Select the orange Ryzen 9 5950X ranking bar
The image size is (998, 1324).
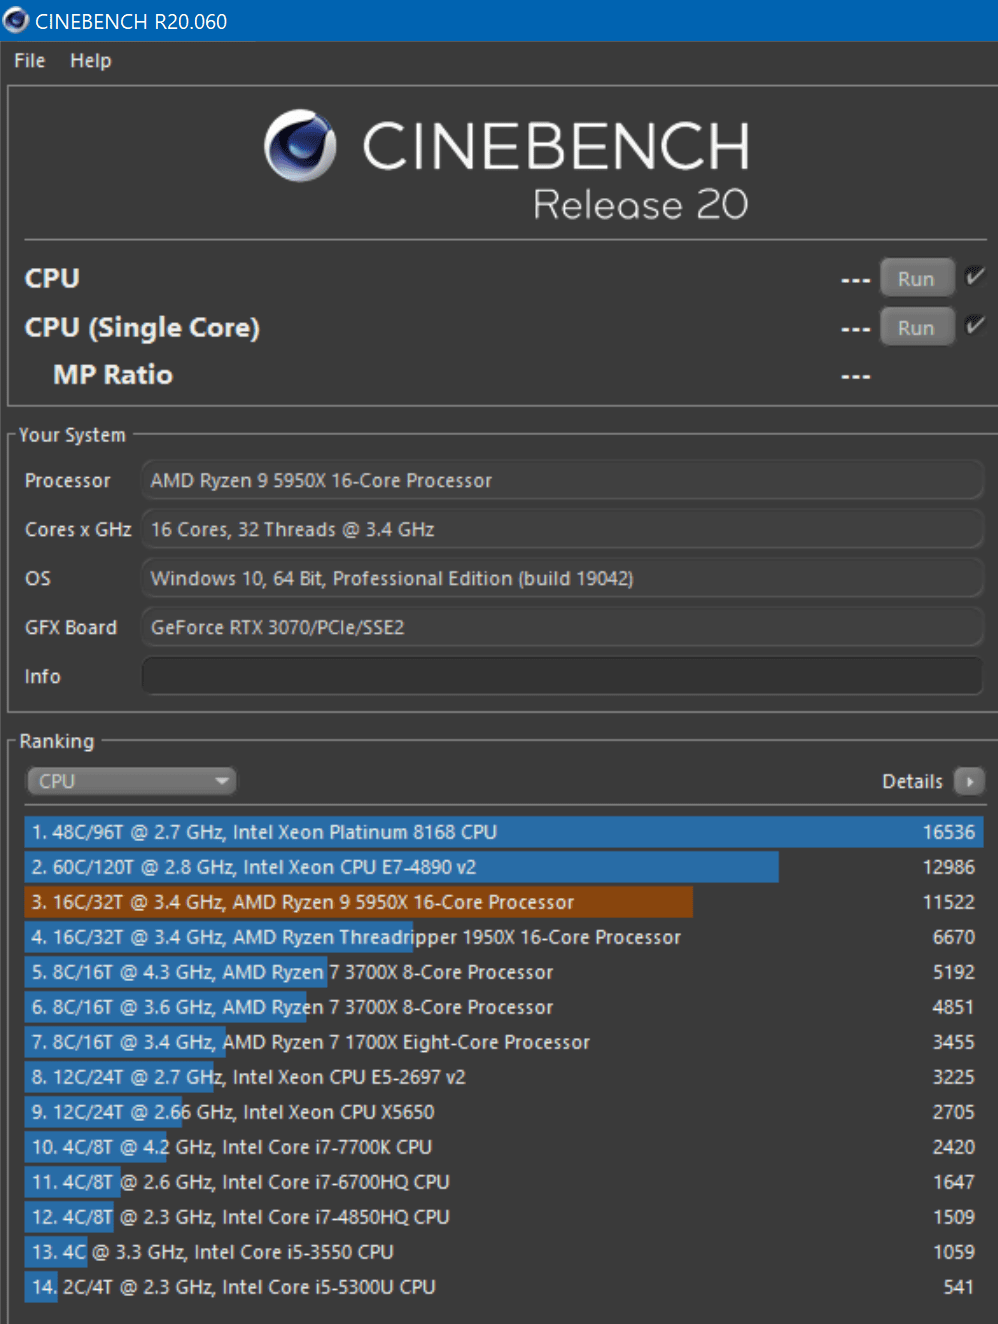coord(359,902)
